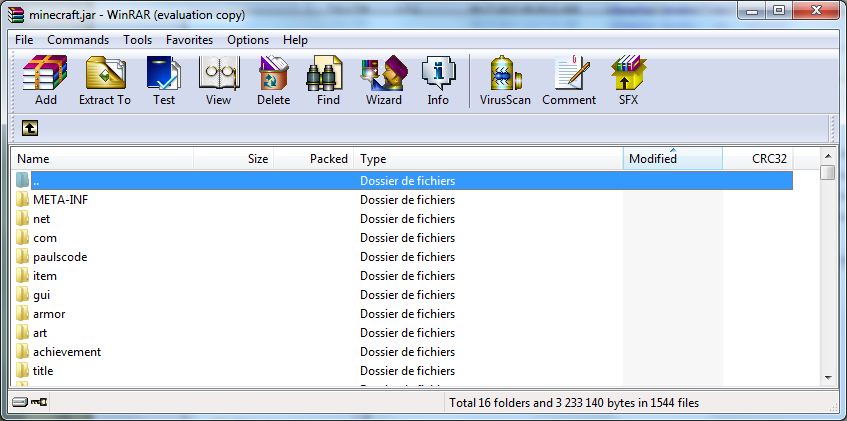Select the achievement folder icon

click(x=22, y=352)
